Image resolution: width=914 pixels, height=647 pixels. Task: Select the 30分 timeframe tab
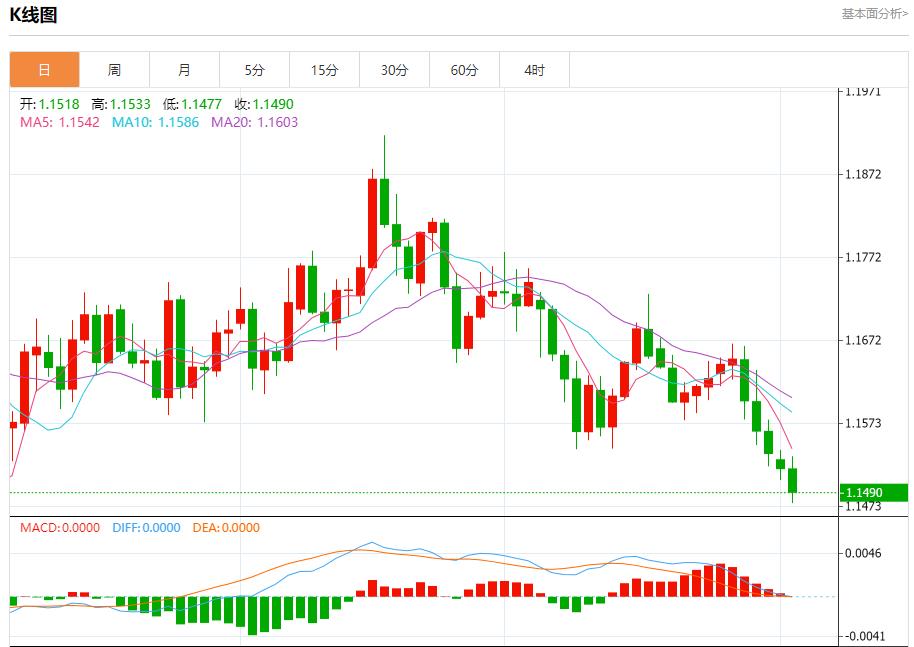click(x=394, y=69)
